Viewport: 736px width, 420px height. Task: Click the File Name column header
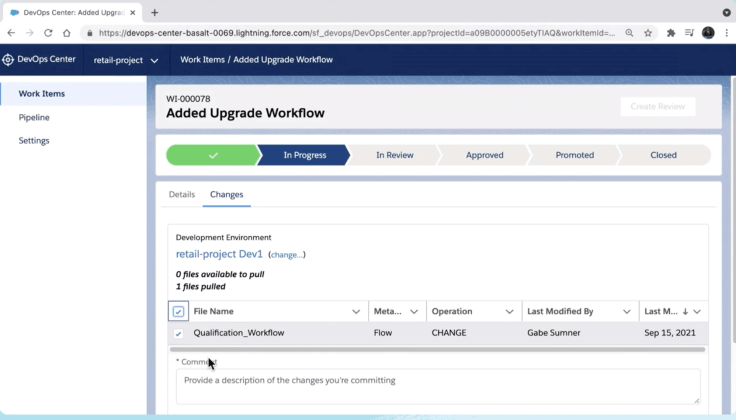pos(214,311)
